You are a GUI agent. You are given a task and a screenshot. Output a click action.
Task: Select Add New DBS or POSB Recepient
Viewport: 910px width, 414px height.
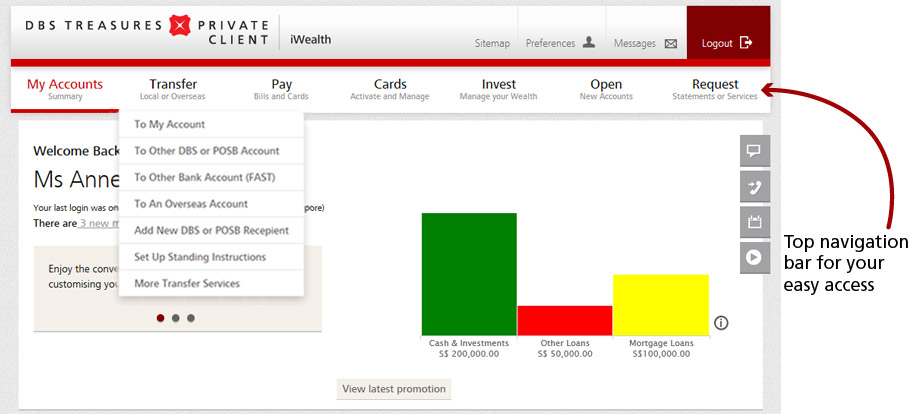[x=211, y=231]
